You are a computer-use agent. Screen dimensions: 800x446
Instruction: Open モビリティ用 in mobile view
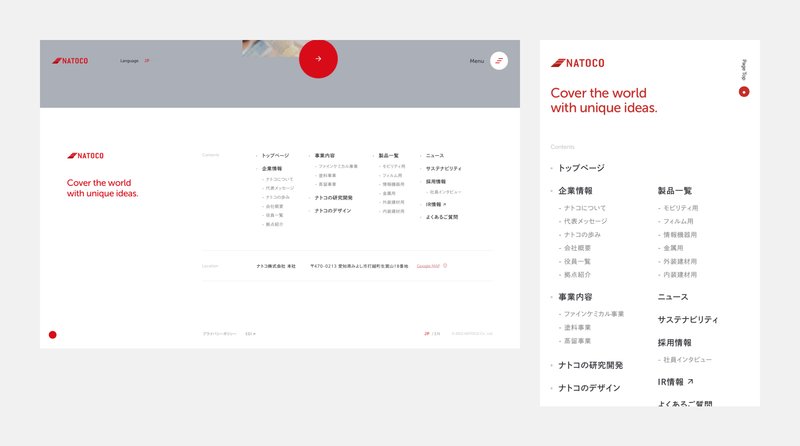click(x=681, y=208)
